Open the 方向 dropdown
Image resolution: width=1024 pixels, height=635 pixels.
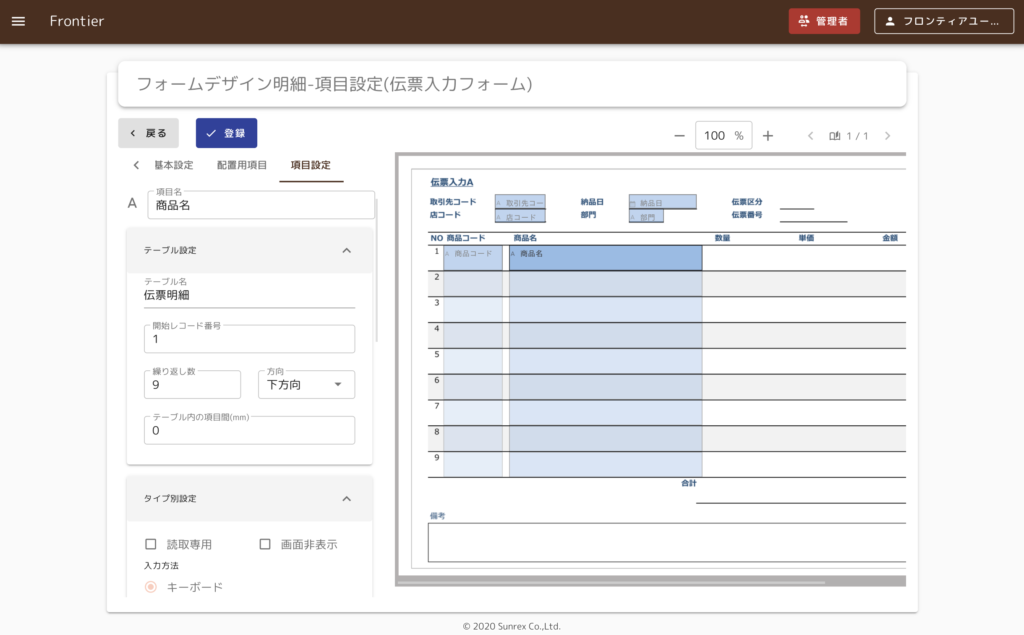[306, 384]
